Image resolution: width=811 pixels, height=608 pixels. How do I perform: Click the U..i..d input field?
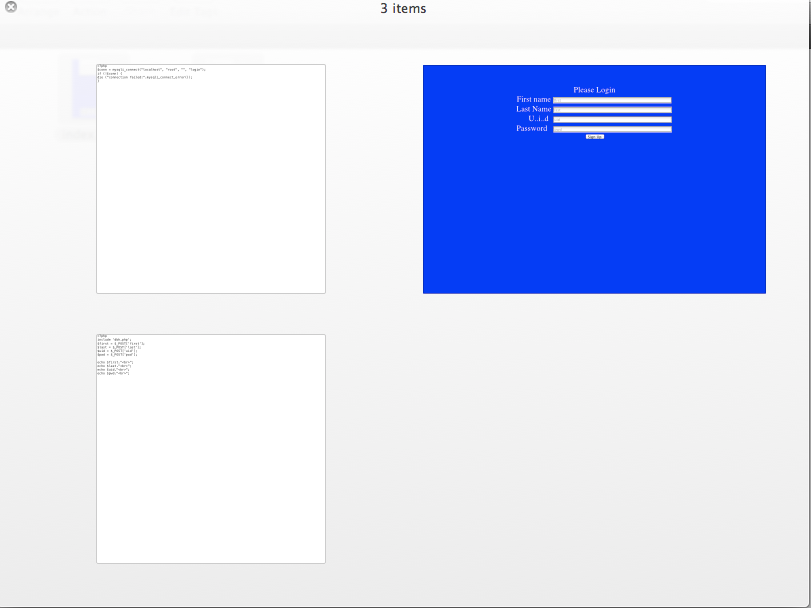(612, 119)
